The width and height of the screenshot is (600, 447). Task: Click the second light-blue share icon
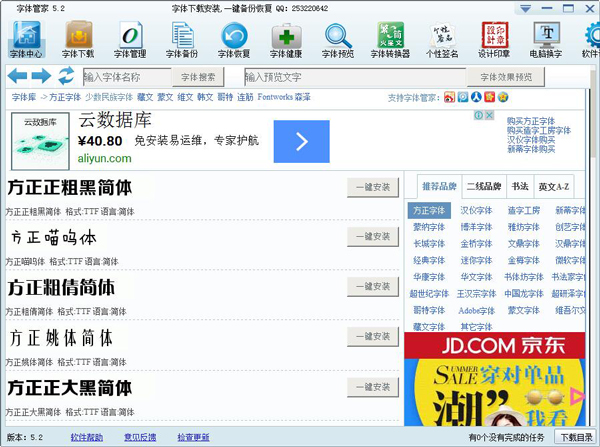(463, 97)
